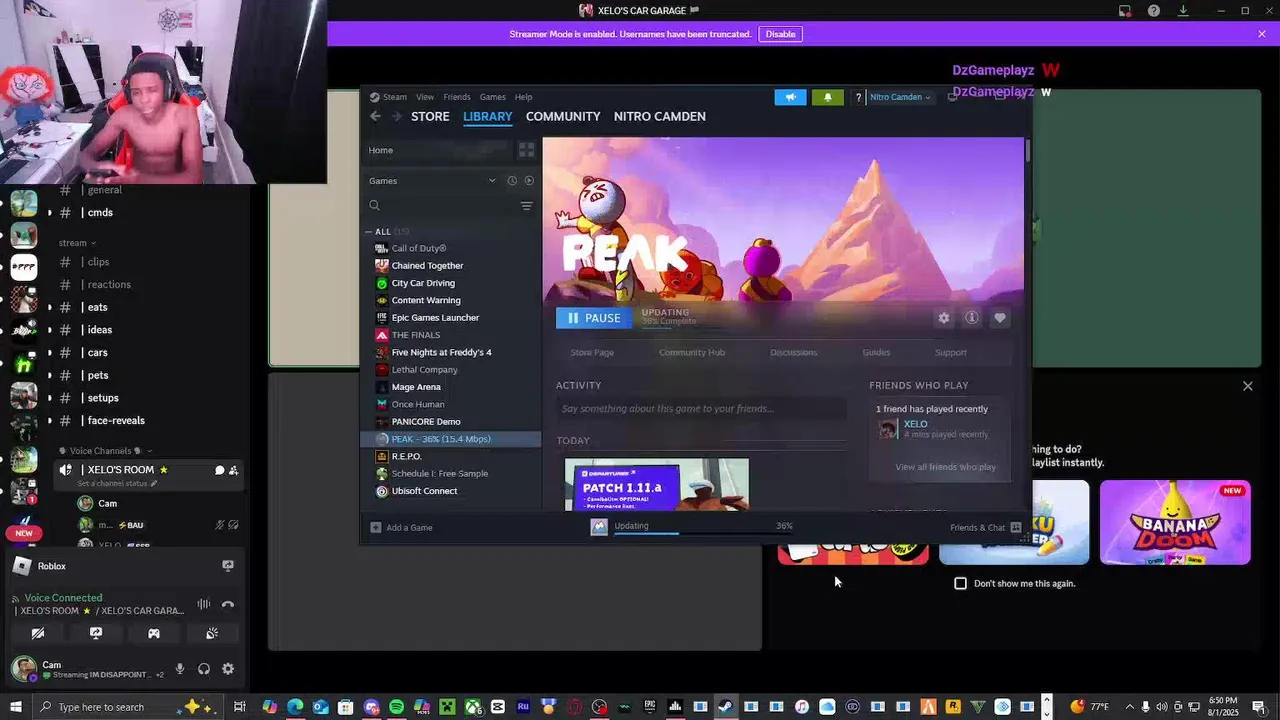Invite people to XELO'S ROOM icon
Screen dimensions: 1280x720
coord(233,470)
